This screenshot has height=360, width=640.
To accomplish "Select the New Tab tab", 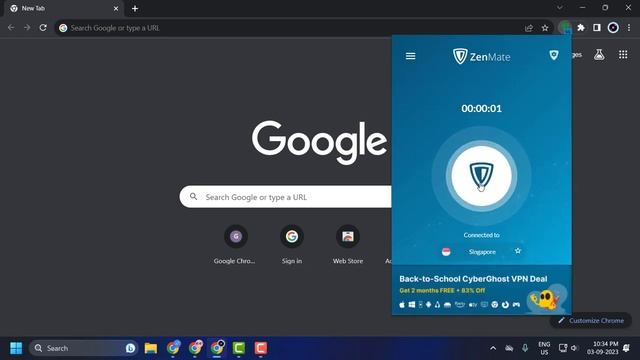I will (x=63, y=9).
